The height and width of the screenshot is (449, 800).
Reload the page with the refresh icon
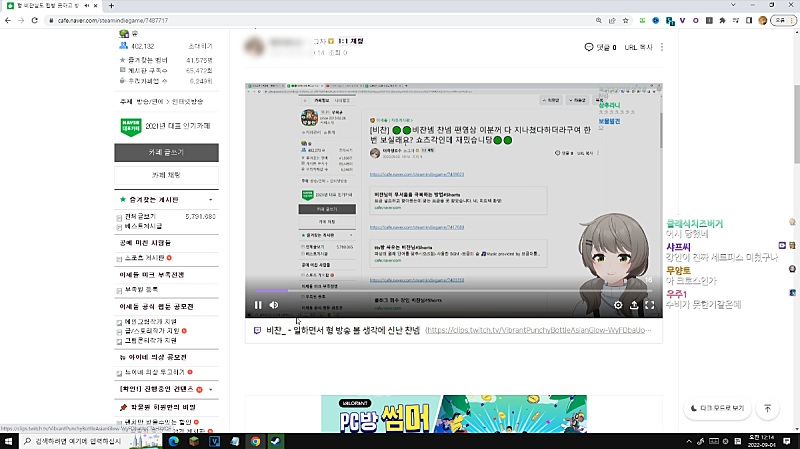pos(34,20)
